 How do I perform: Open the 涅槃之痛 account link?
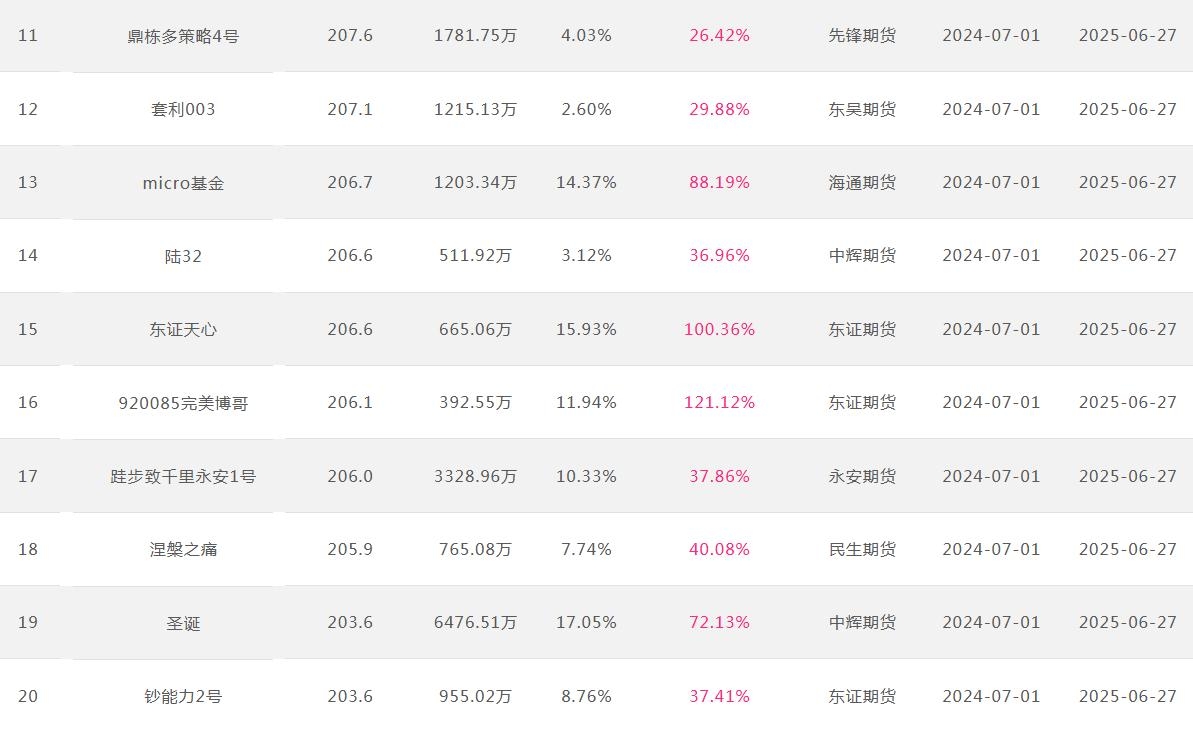pyautogui.click(x=183, y=549)
